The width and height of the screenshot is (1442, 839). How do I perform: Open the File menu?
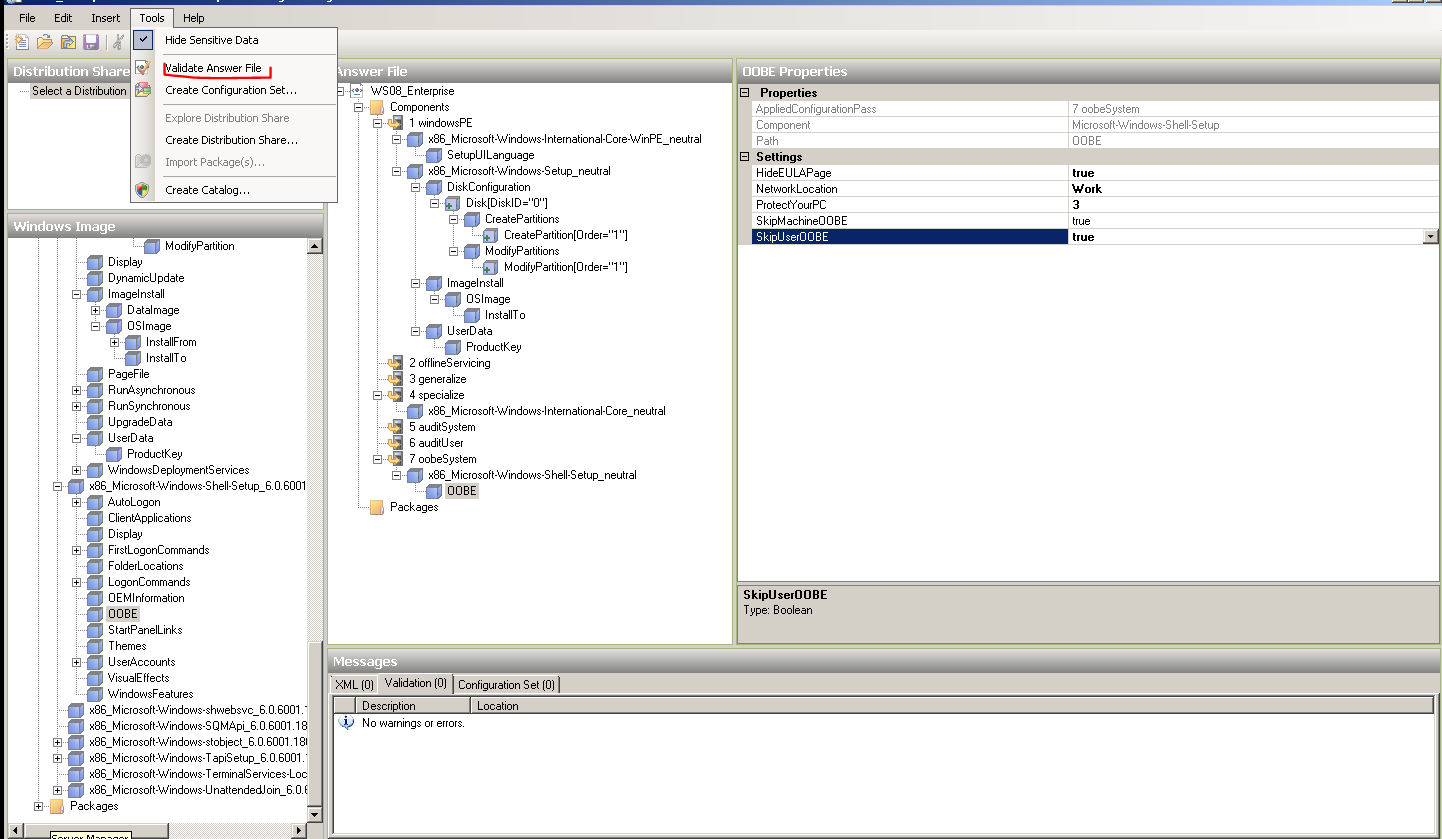point(27,18)
